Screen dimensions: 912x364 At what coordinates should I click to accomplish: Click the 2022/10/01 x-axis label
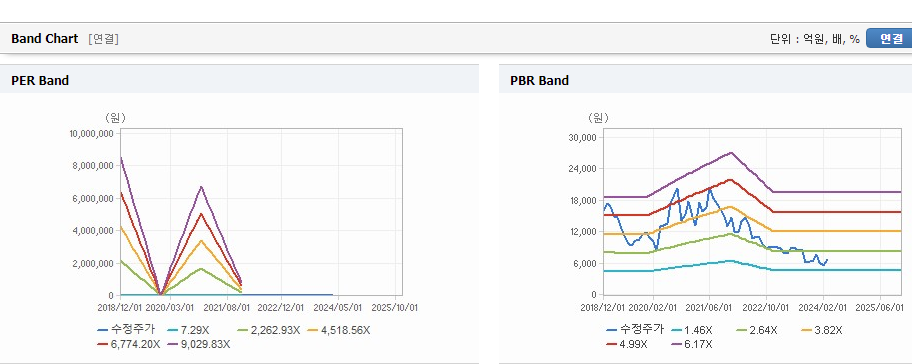pyautogui.click(x=767, y=307)
